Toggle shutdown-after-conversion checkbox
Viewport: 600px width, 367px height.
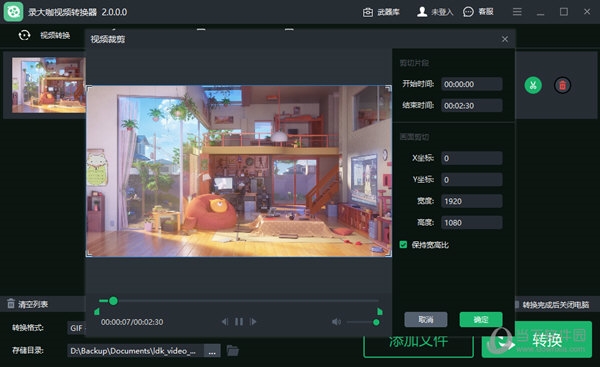tap(517, 305)
